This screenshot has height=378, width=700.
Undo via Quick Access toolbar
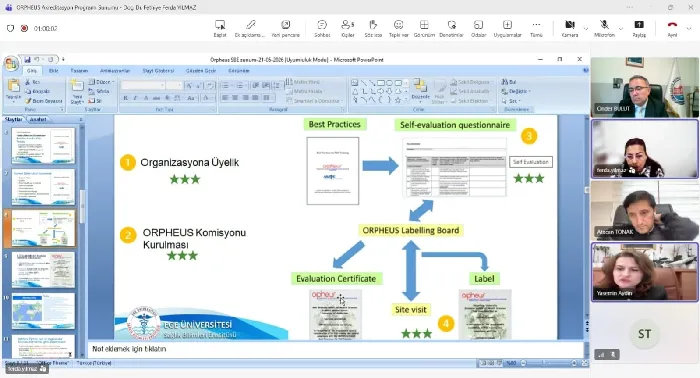point(37,59)
